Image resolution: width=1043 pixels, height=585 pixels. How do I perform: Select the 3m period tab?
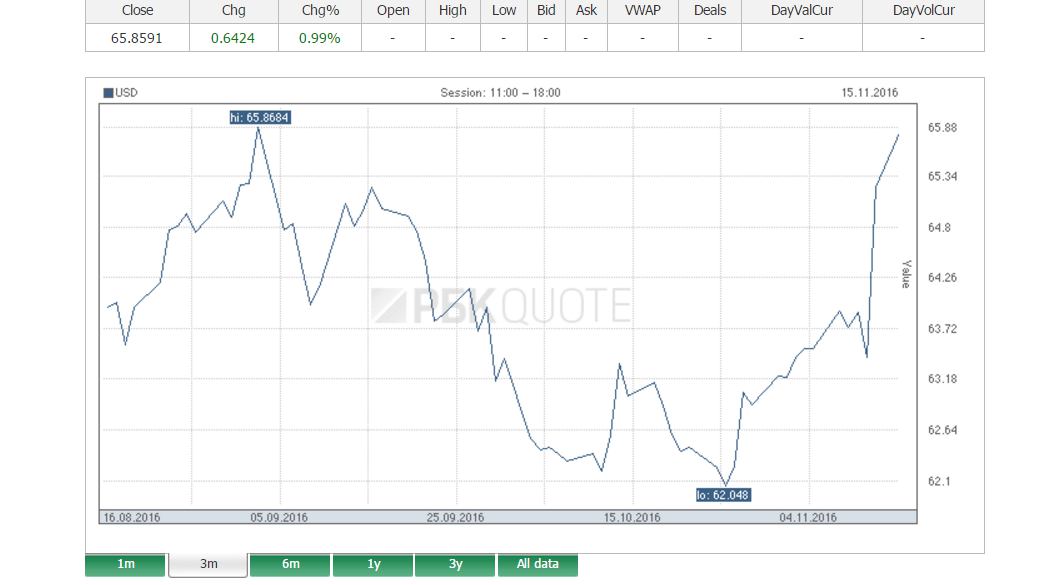pyautogui.click(x=208, y=564)
